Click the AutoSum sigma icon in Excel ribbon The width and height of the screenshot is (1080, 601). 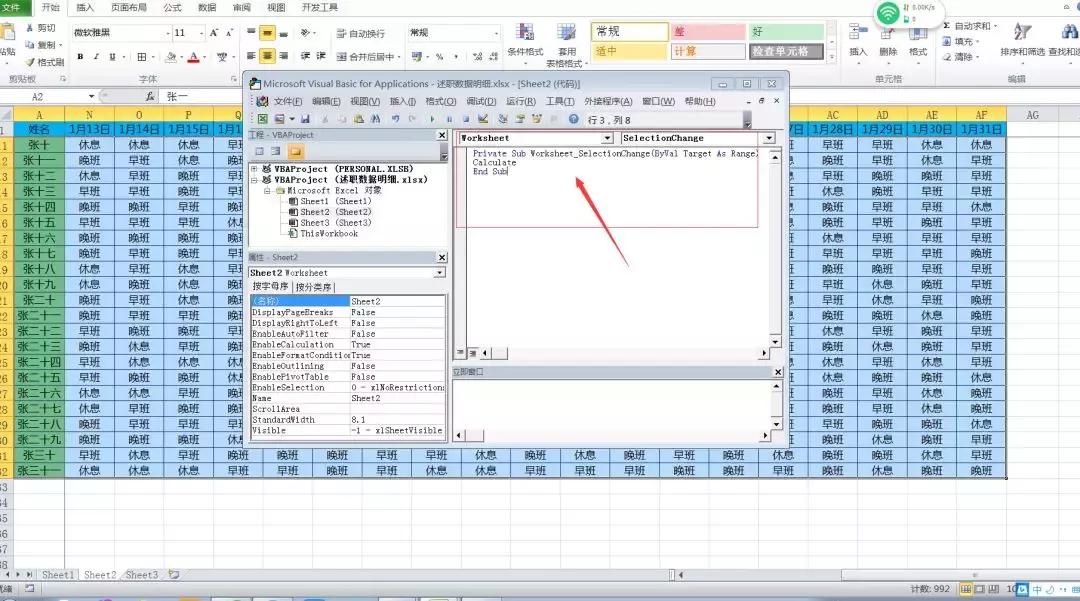[946, 26]
